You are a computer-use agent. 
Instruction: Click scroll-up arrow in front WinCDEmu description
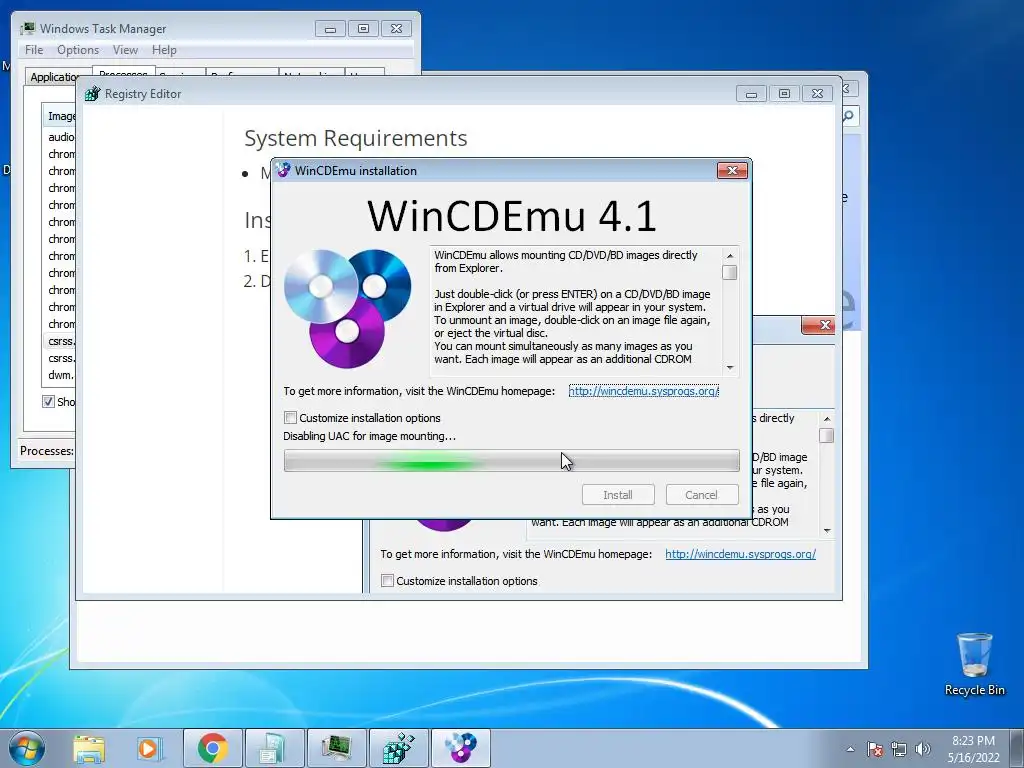click(730, 255)
